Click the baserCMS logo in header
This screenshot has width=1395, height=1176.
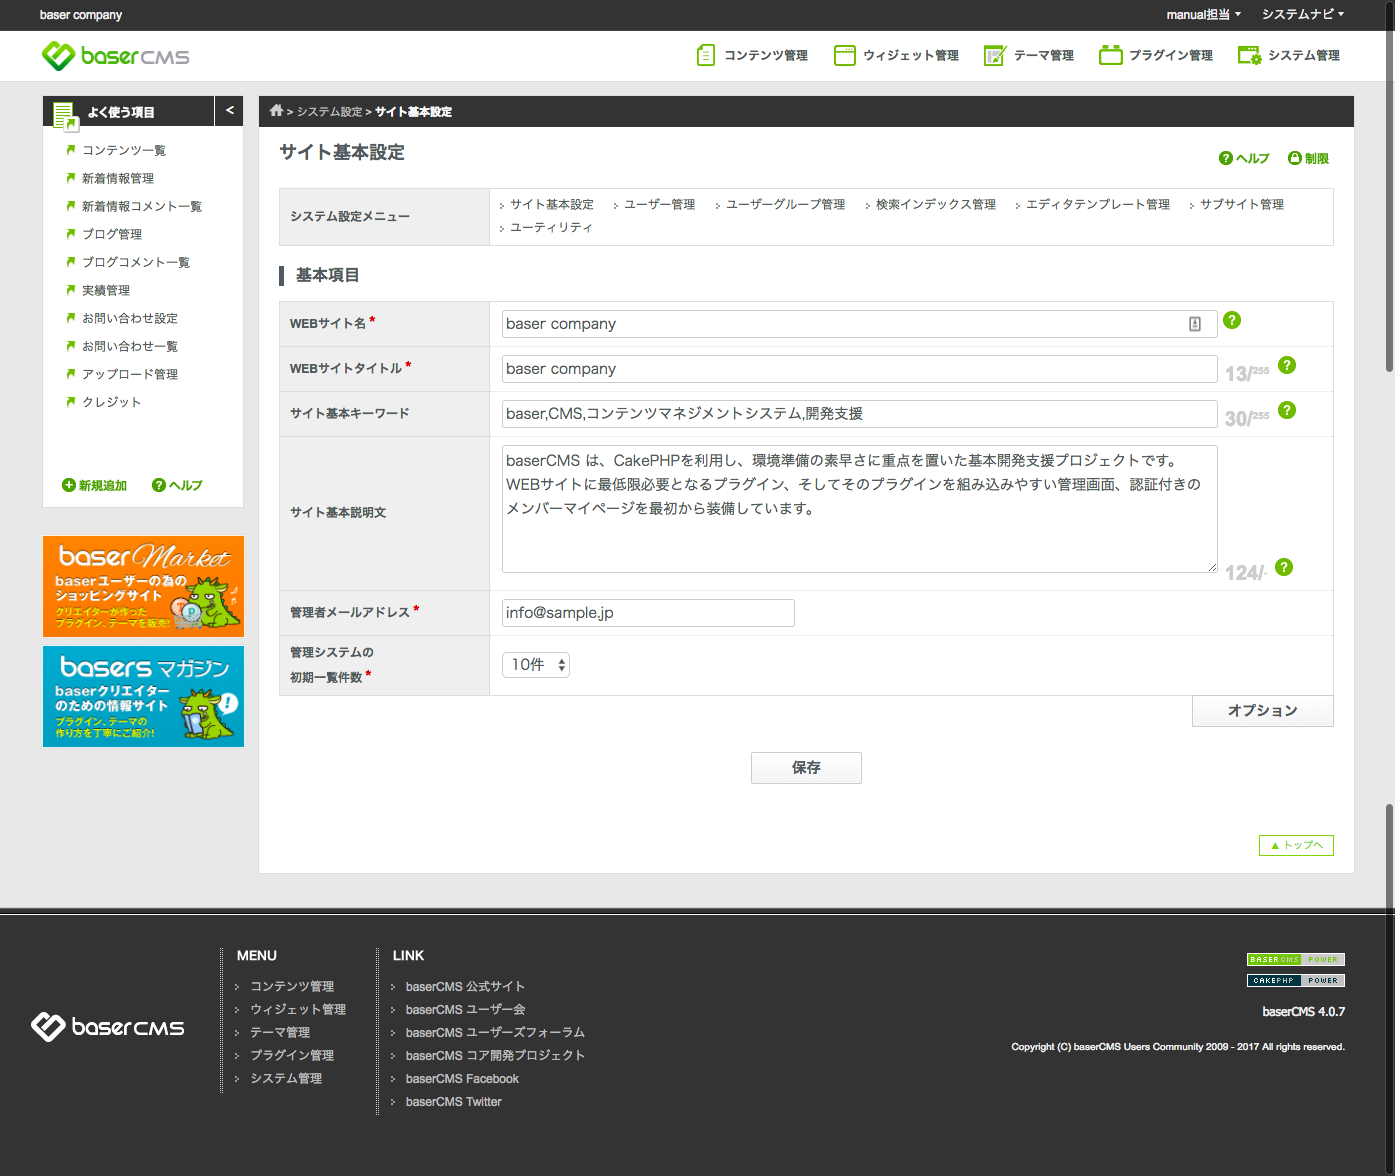(116, 56)
